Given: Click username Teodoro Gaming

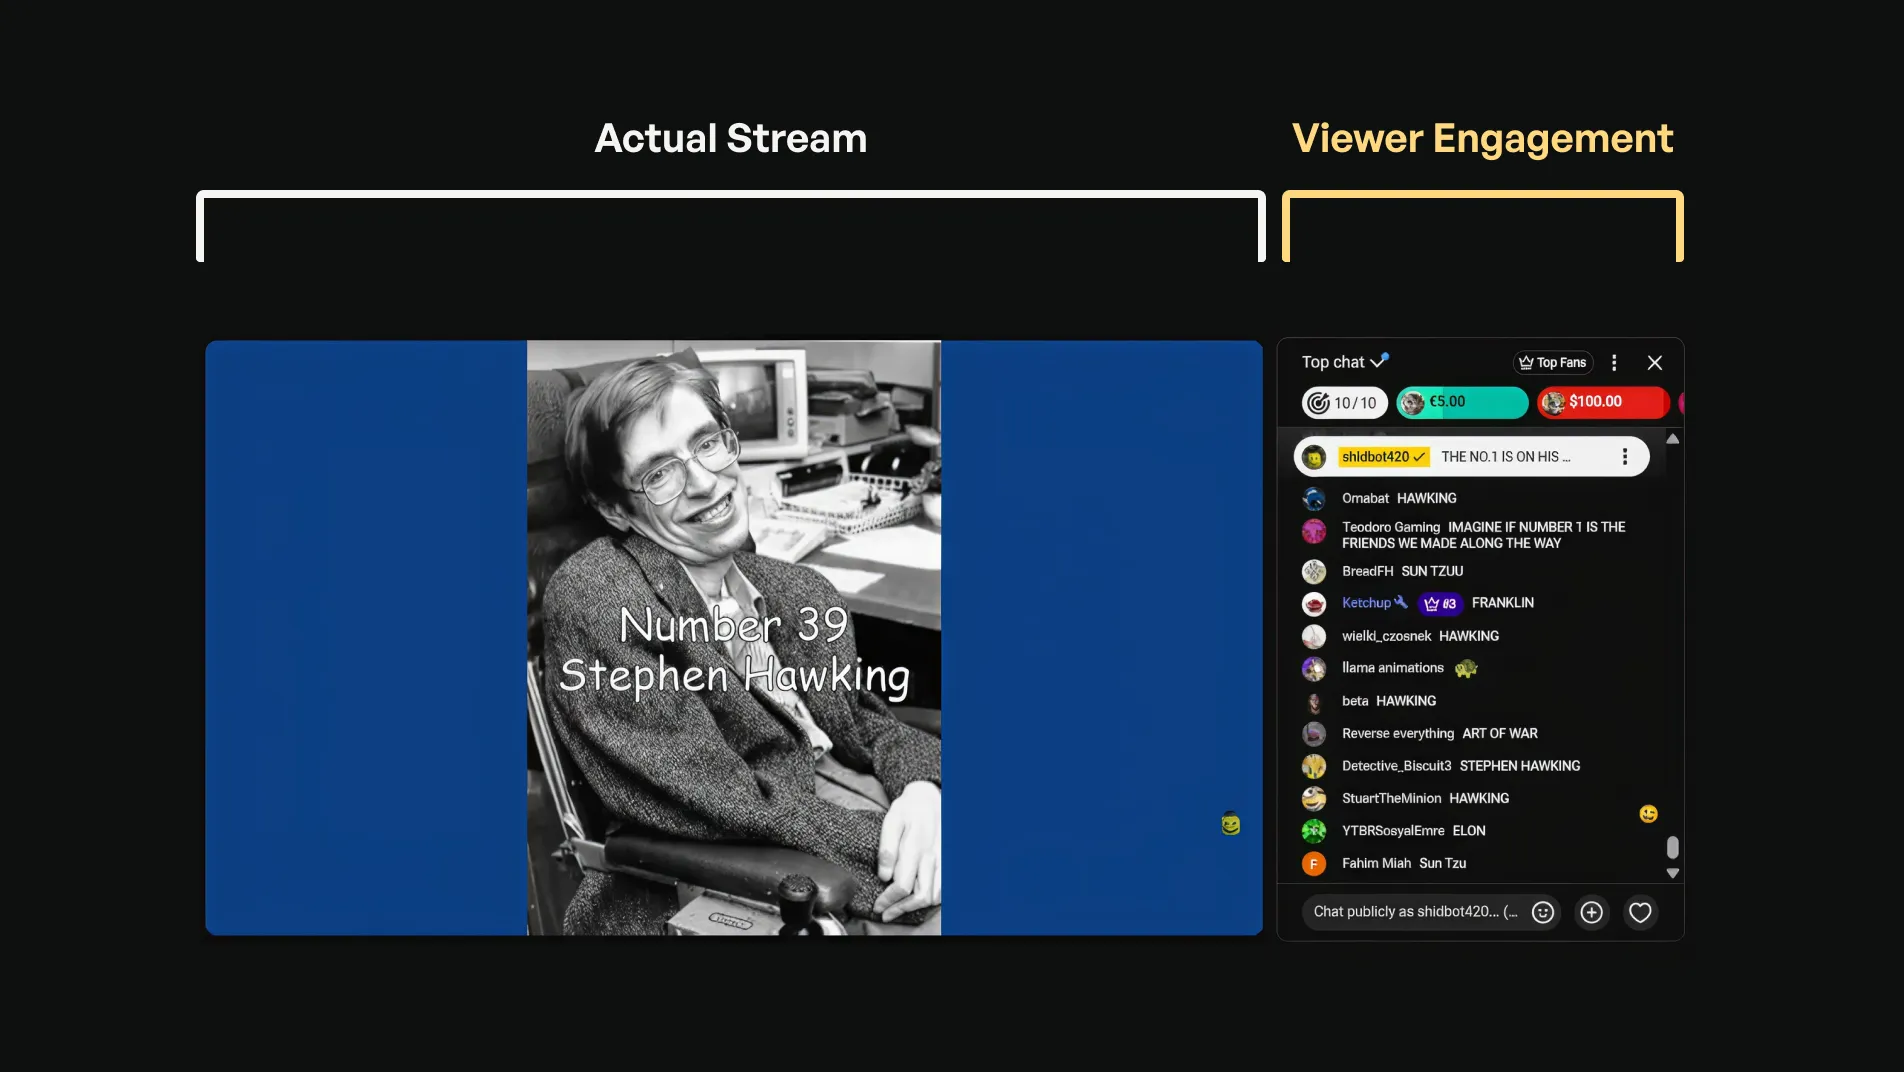Looking at the screenshot, I should [x=1391, y=527].
